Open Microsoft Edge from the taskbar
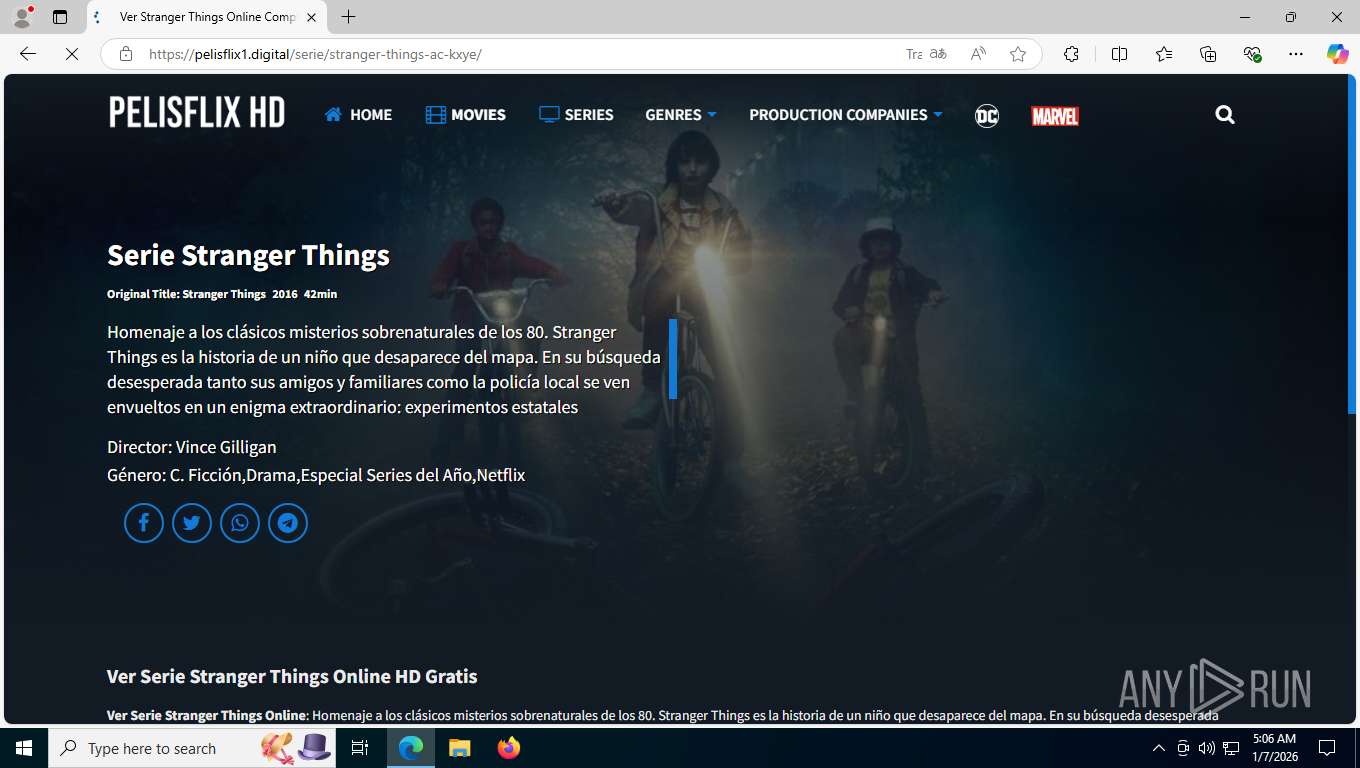The image size is (1360, 768). 411,748
